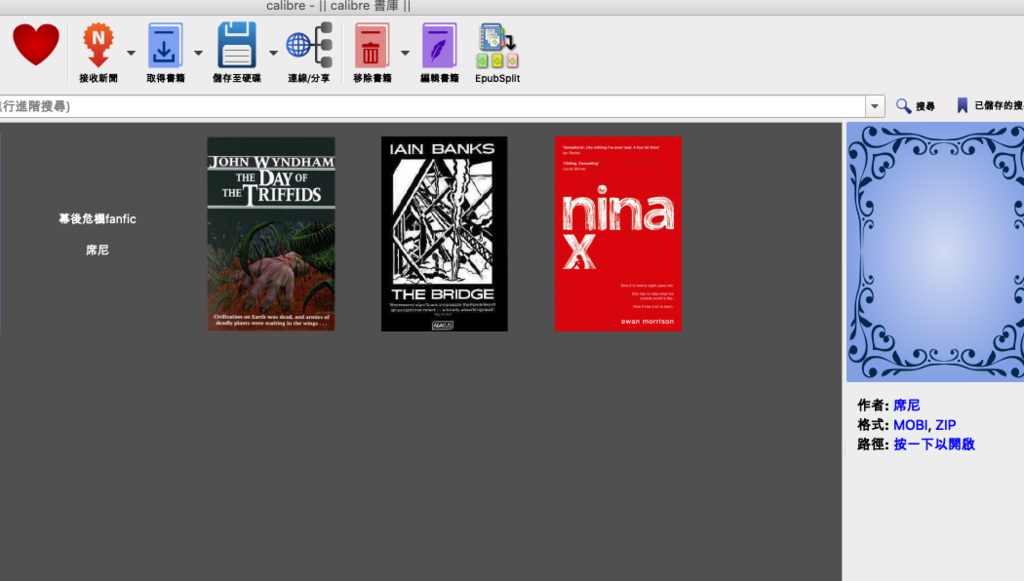The image size is (1024, 581).
Task: Open the author link 席尼 in details
Action: [x=906, y=405]
